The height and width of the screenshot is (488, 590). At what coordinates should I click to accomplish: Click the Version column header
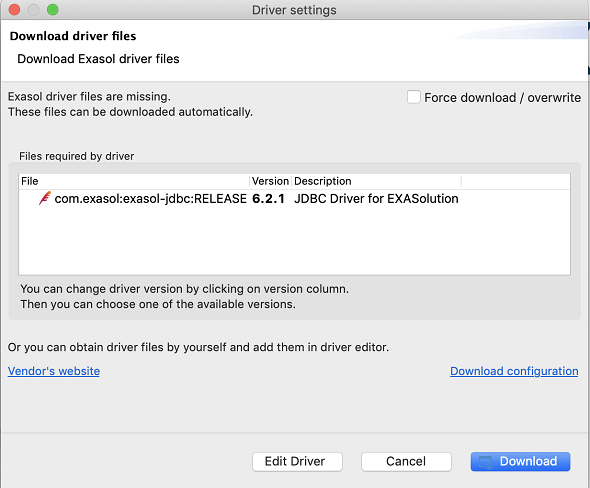(270, 181)
